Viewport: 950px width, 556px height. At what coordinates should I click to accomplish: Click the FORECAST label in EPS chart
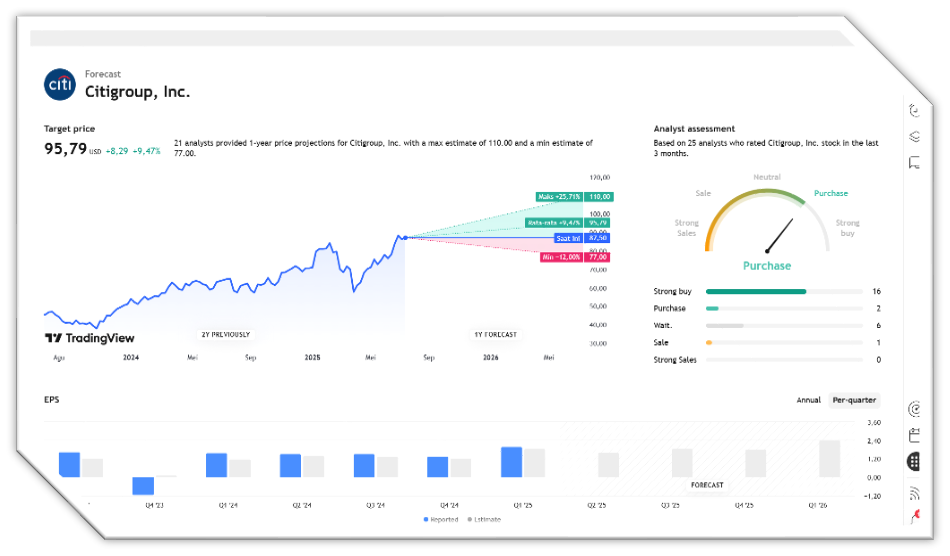tap(707, 485)
